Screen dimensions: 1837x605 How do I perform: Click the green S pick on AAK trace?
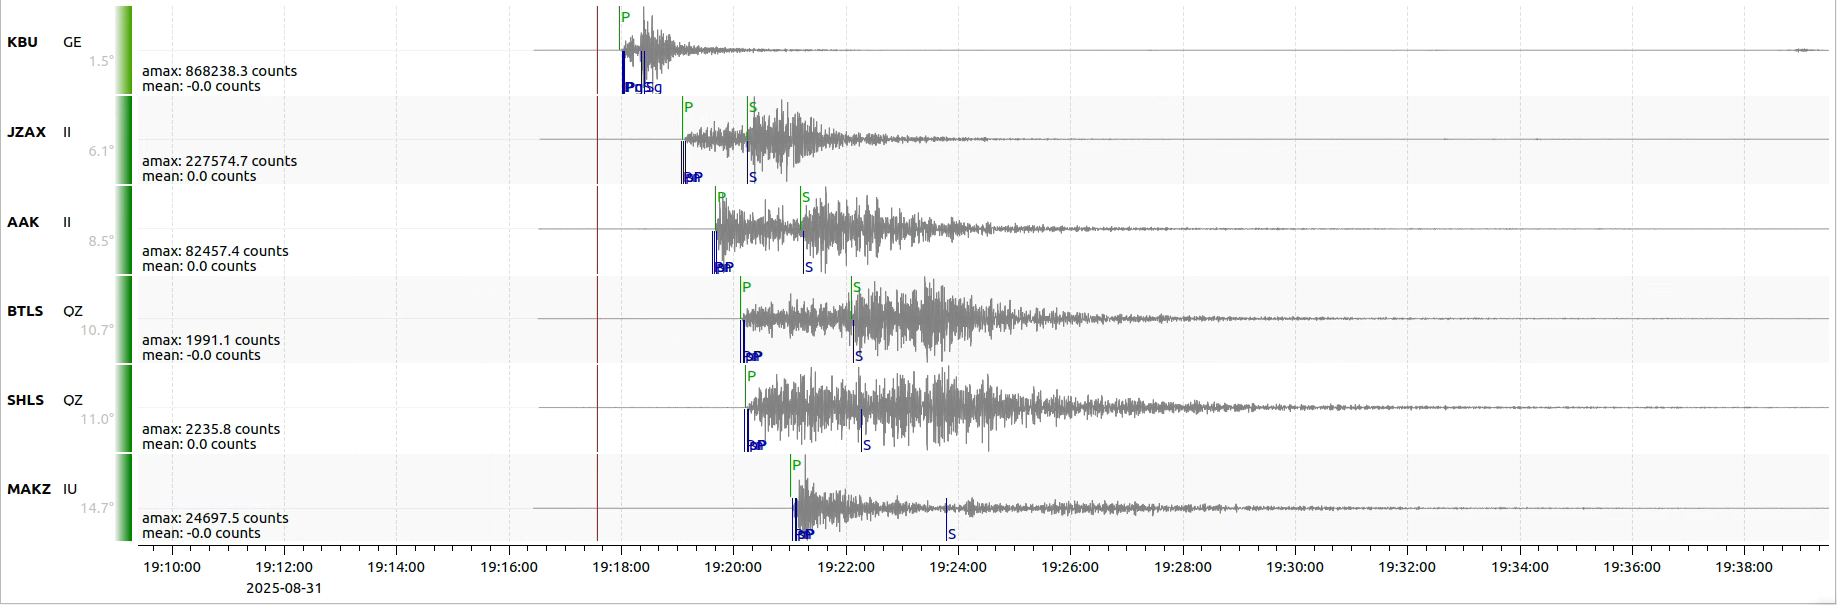click(805, 197)
